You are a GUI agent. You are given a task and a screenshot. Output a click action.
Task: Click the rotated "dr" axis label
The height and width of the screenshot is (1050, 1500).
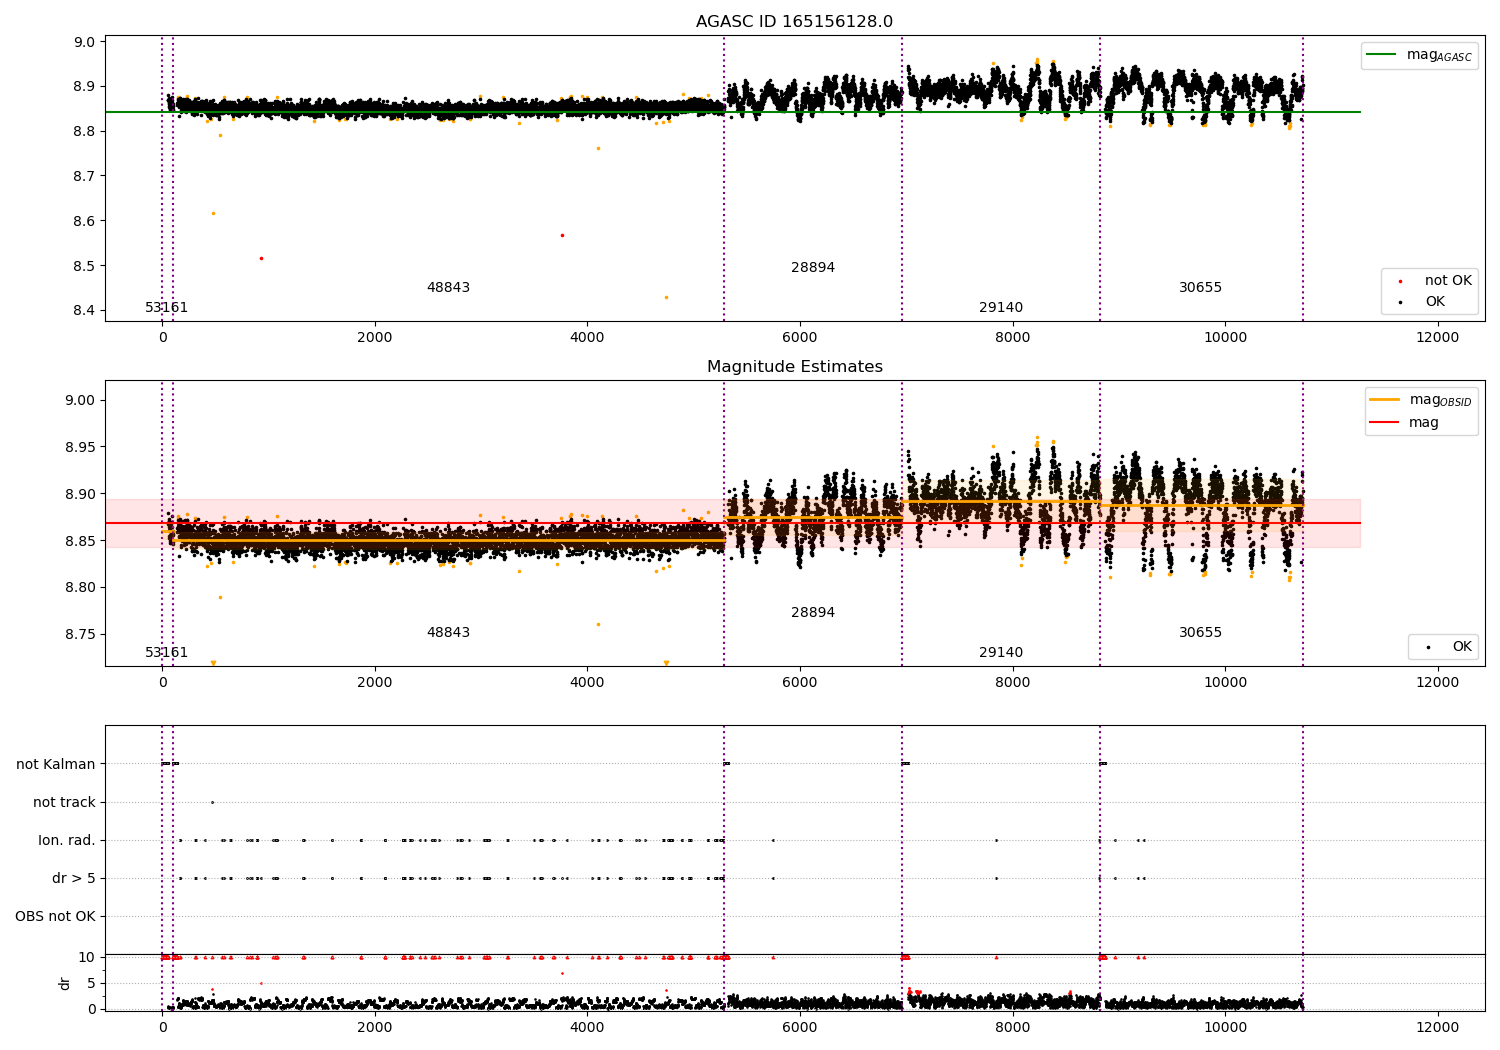point(65,983)
